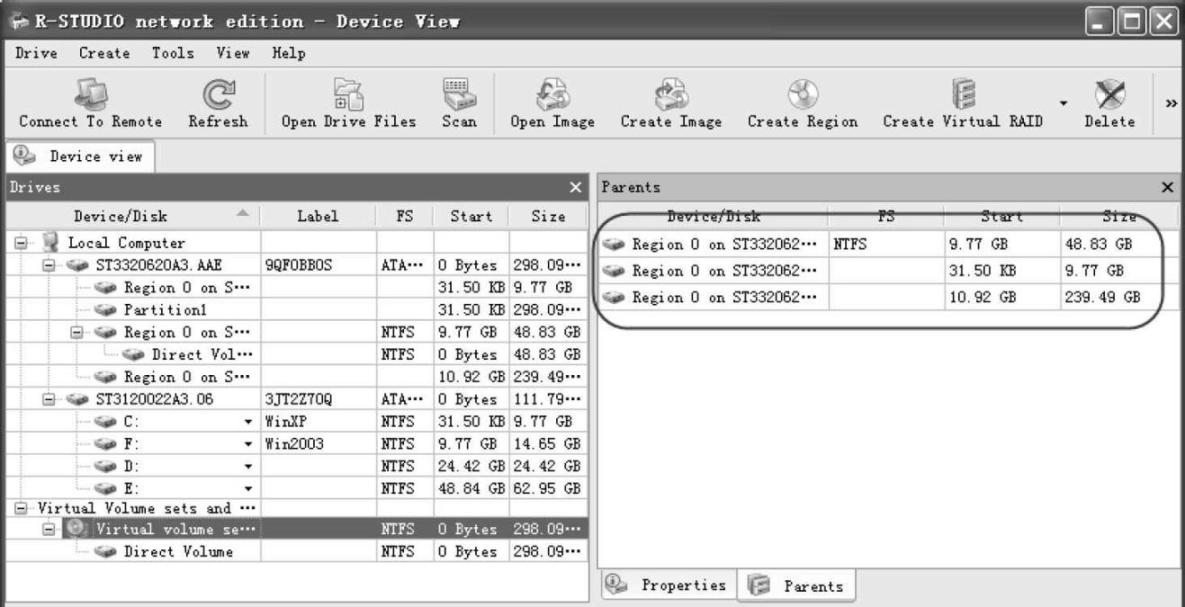
Task: Click the Create Image toolbar icon
Action: pos(671,96)
